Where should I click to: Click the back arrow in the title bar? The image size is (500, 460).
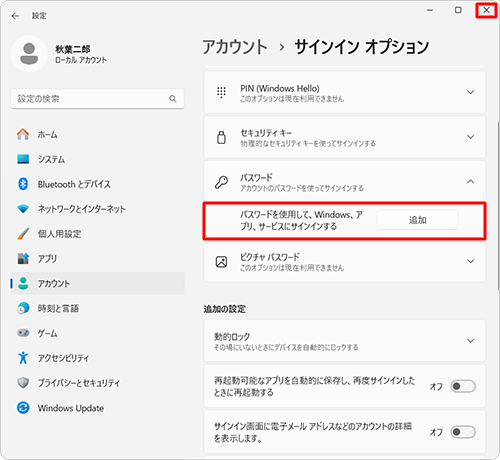[x=15, y=16]
